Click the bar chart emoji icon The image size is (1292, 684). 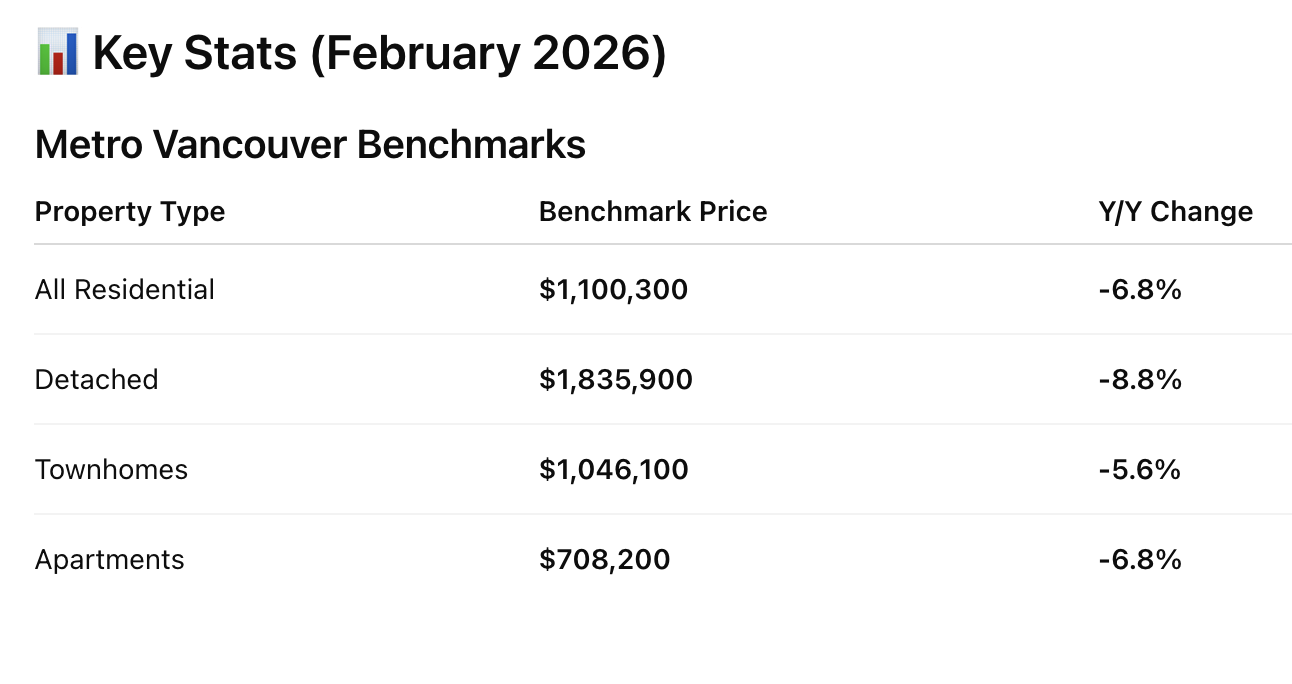pos(57,51)
